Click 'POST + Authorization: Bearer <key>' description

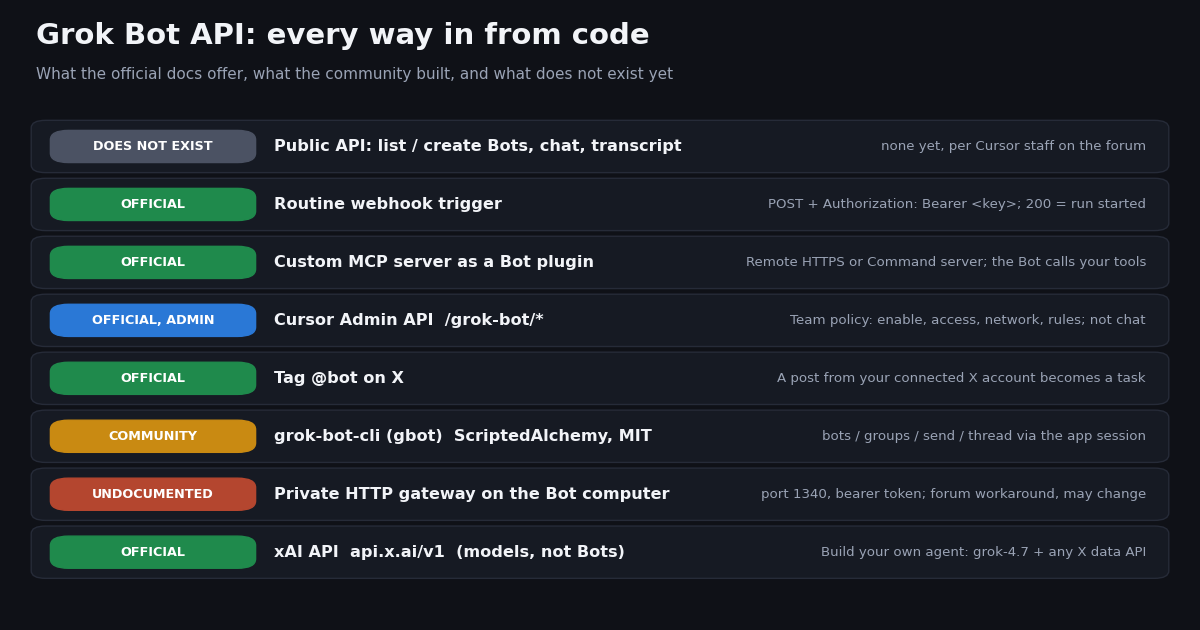click(957, 204)
